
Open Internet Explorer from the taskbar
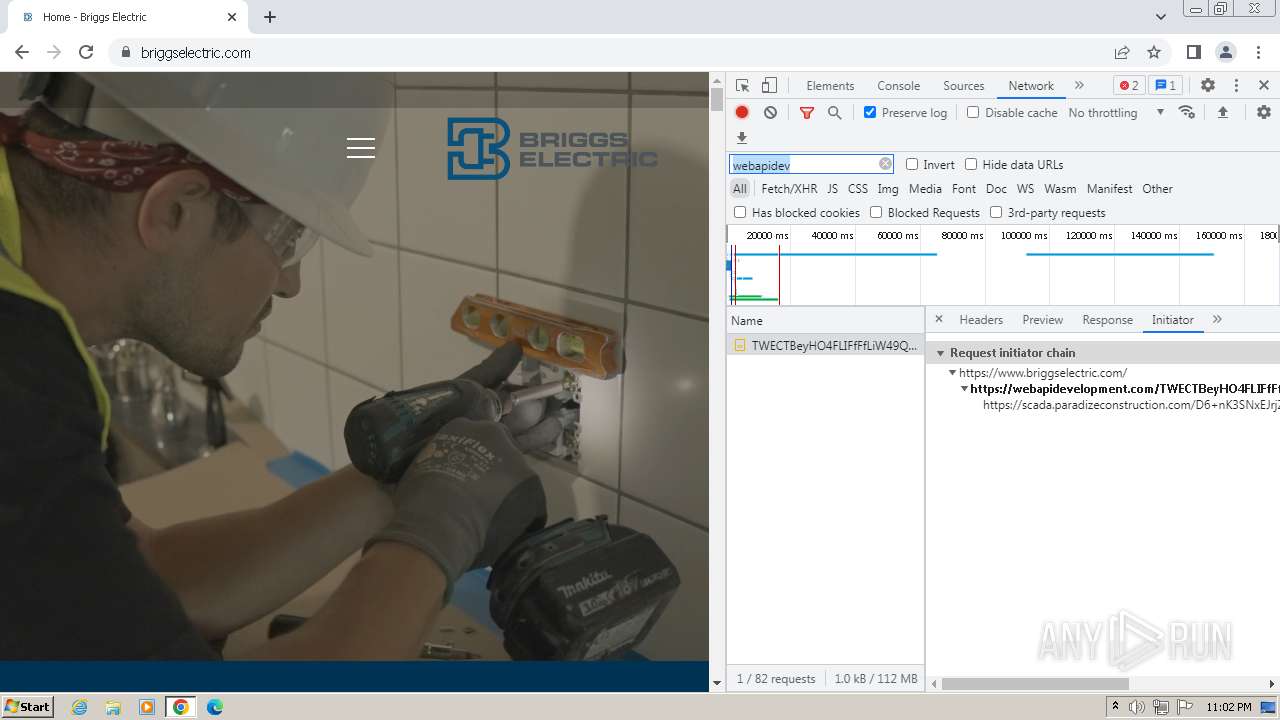80,707
